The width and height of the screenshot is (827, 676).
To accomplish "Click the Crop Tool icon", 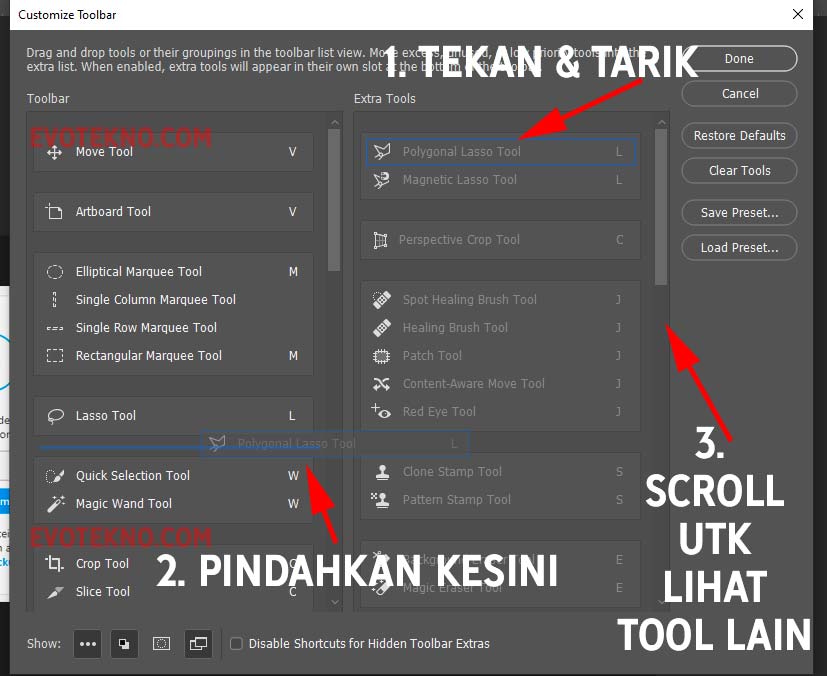I will click(x=55, y=564).
